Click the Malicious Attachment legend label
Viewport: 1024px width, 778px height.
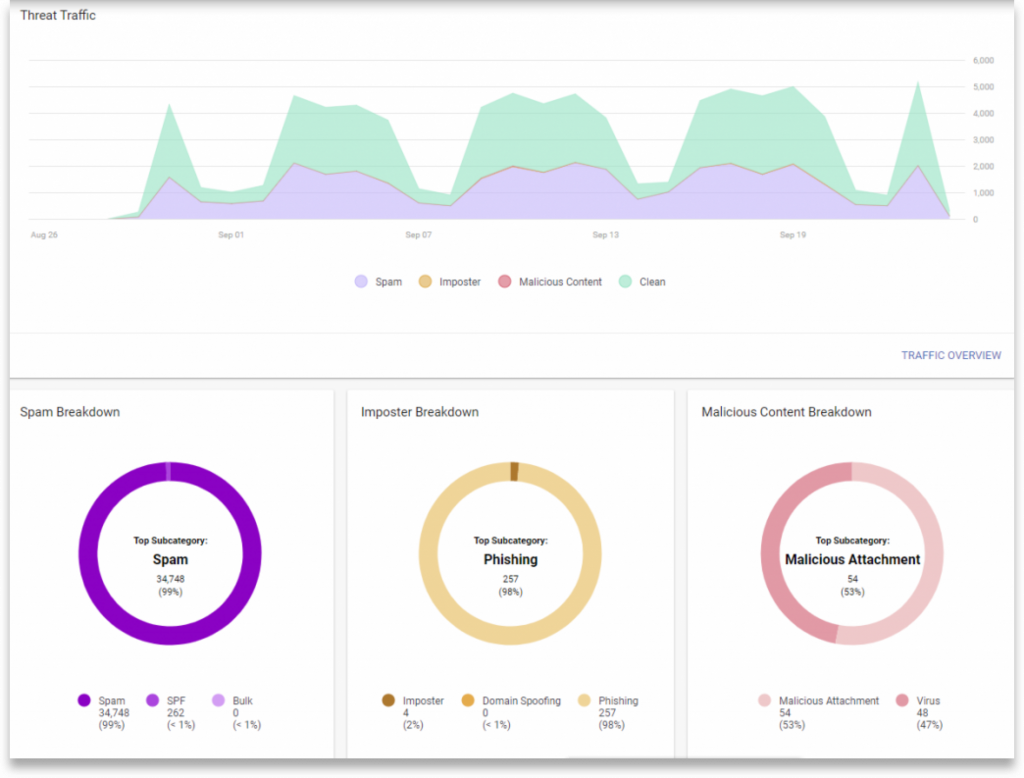pos(829,701)
